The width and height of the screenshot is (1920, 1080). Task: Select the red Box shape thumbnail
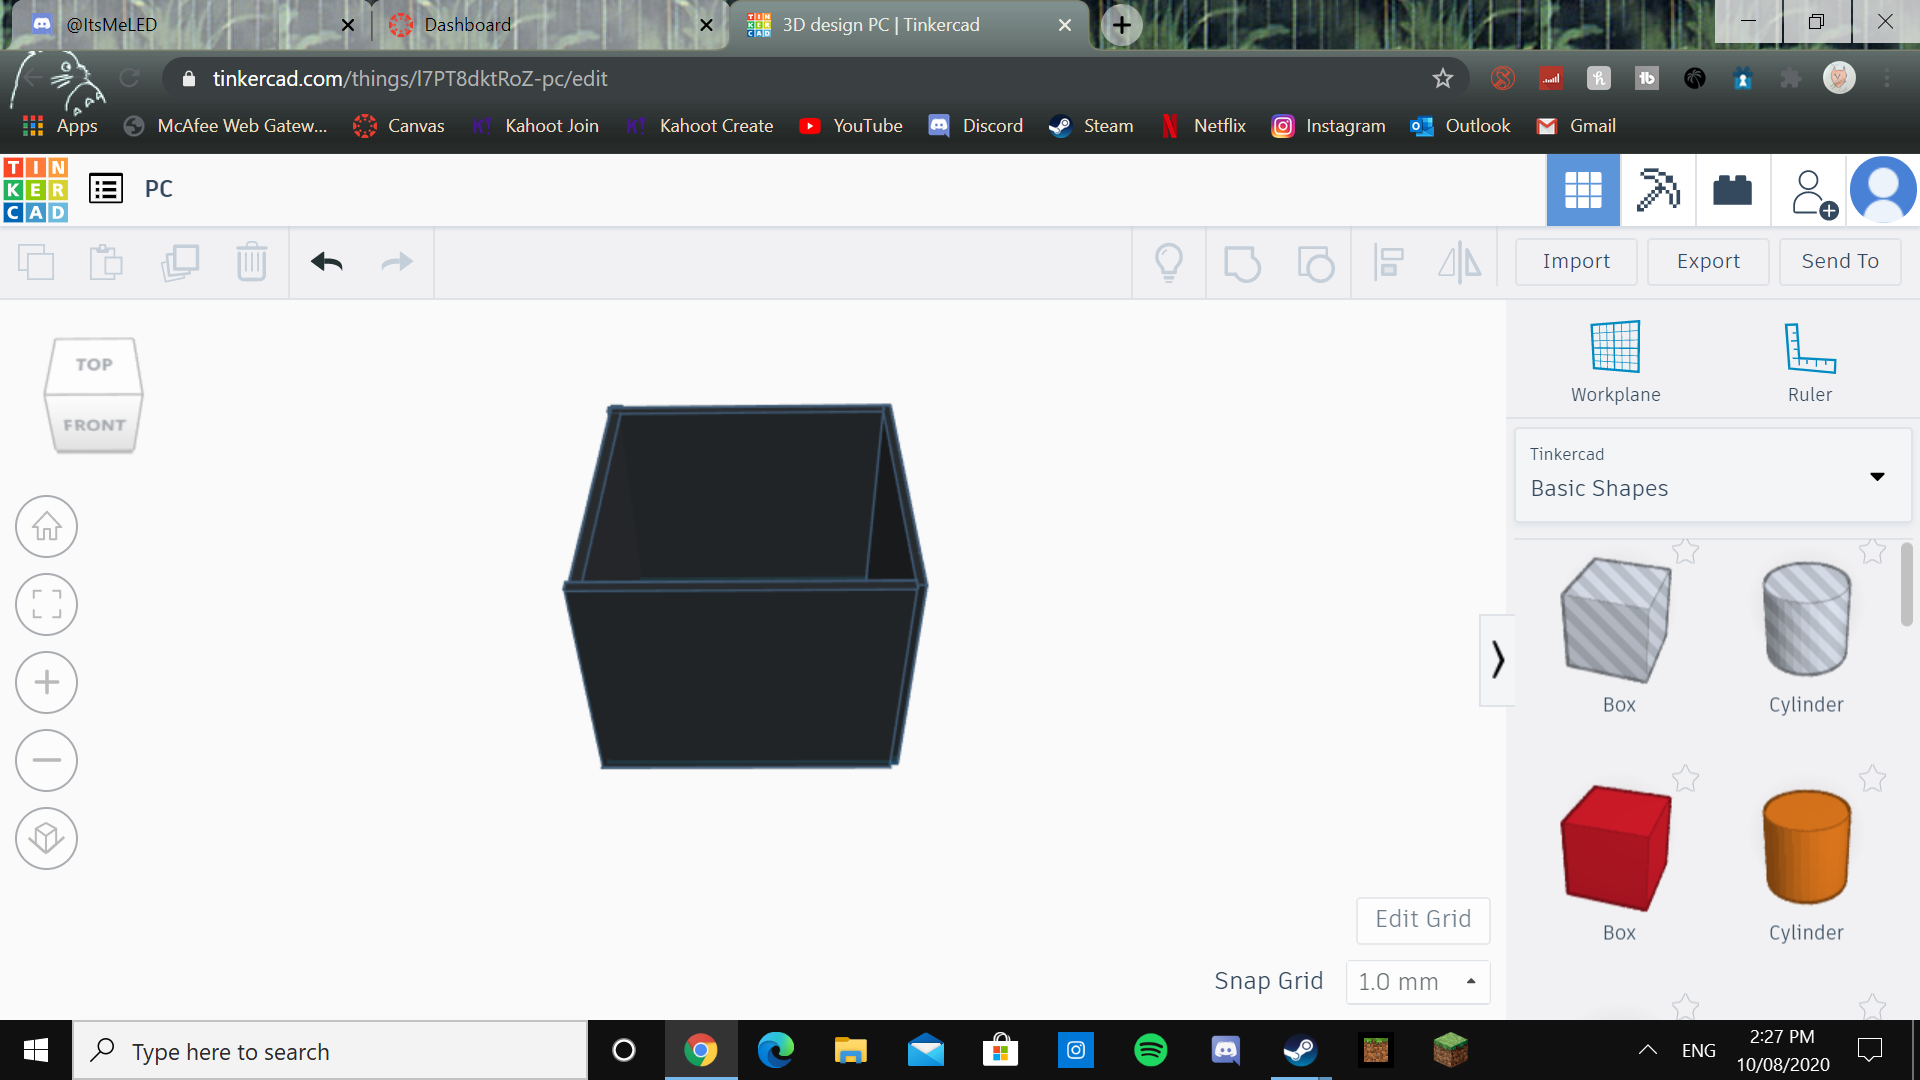click(1616, 848)
